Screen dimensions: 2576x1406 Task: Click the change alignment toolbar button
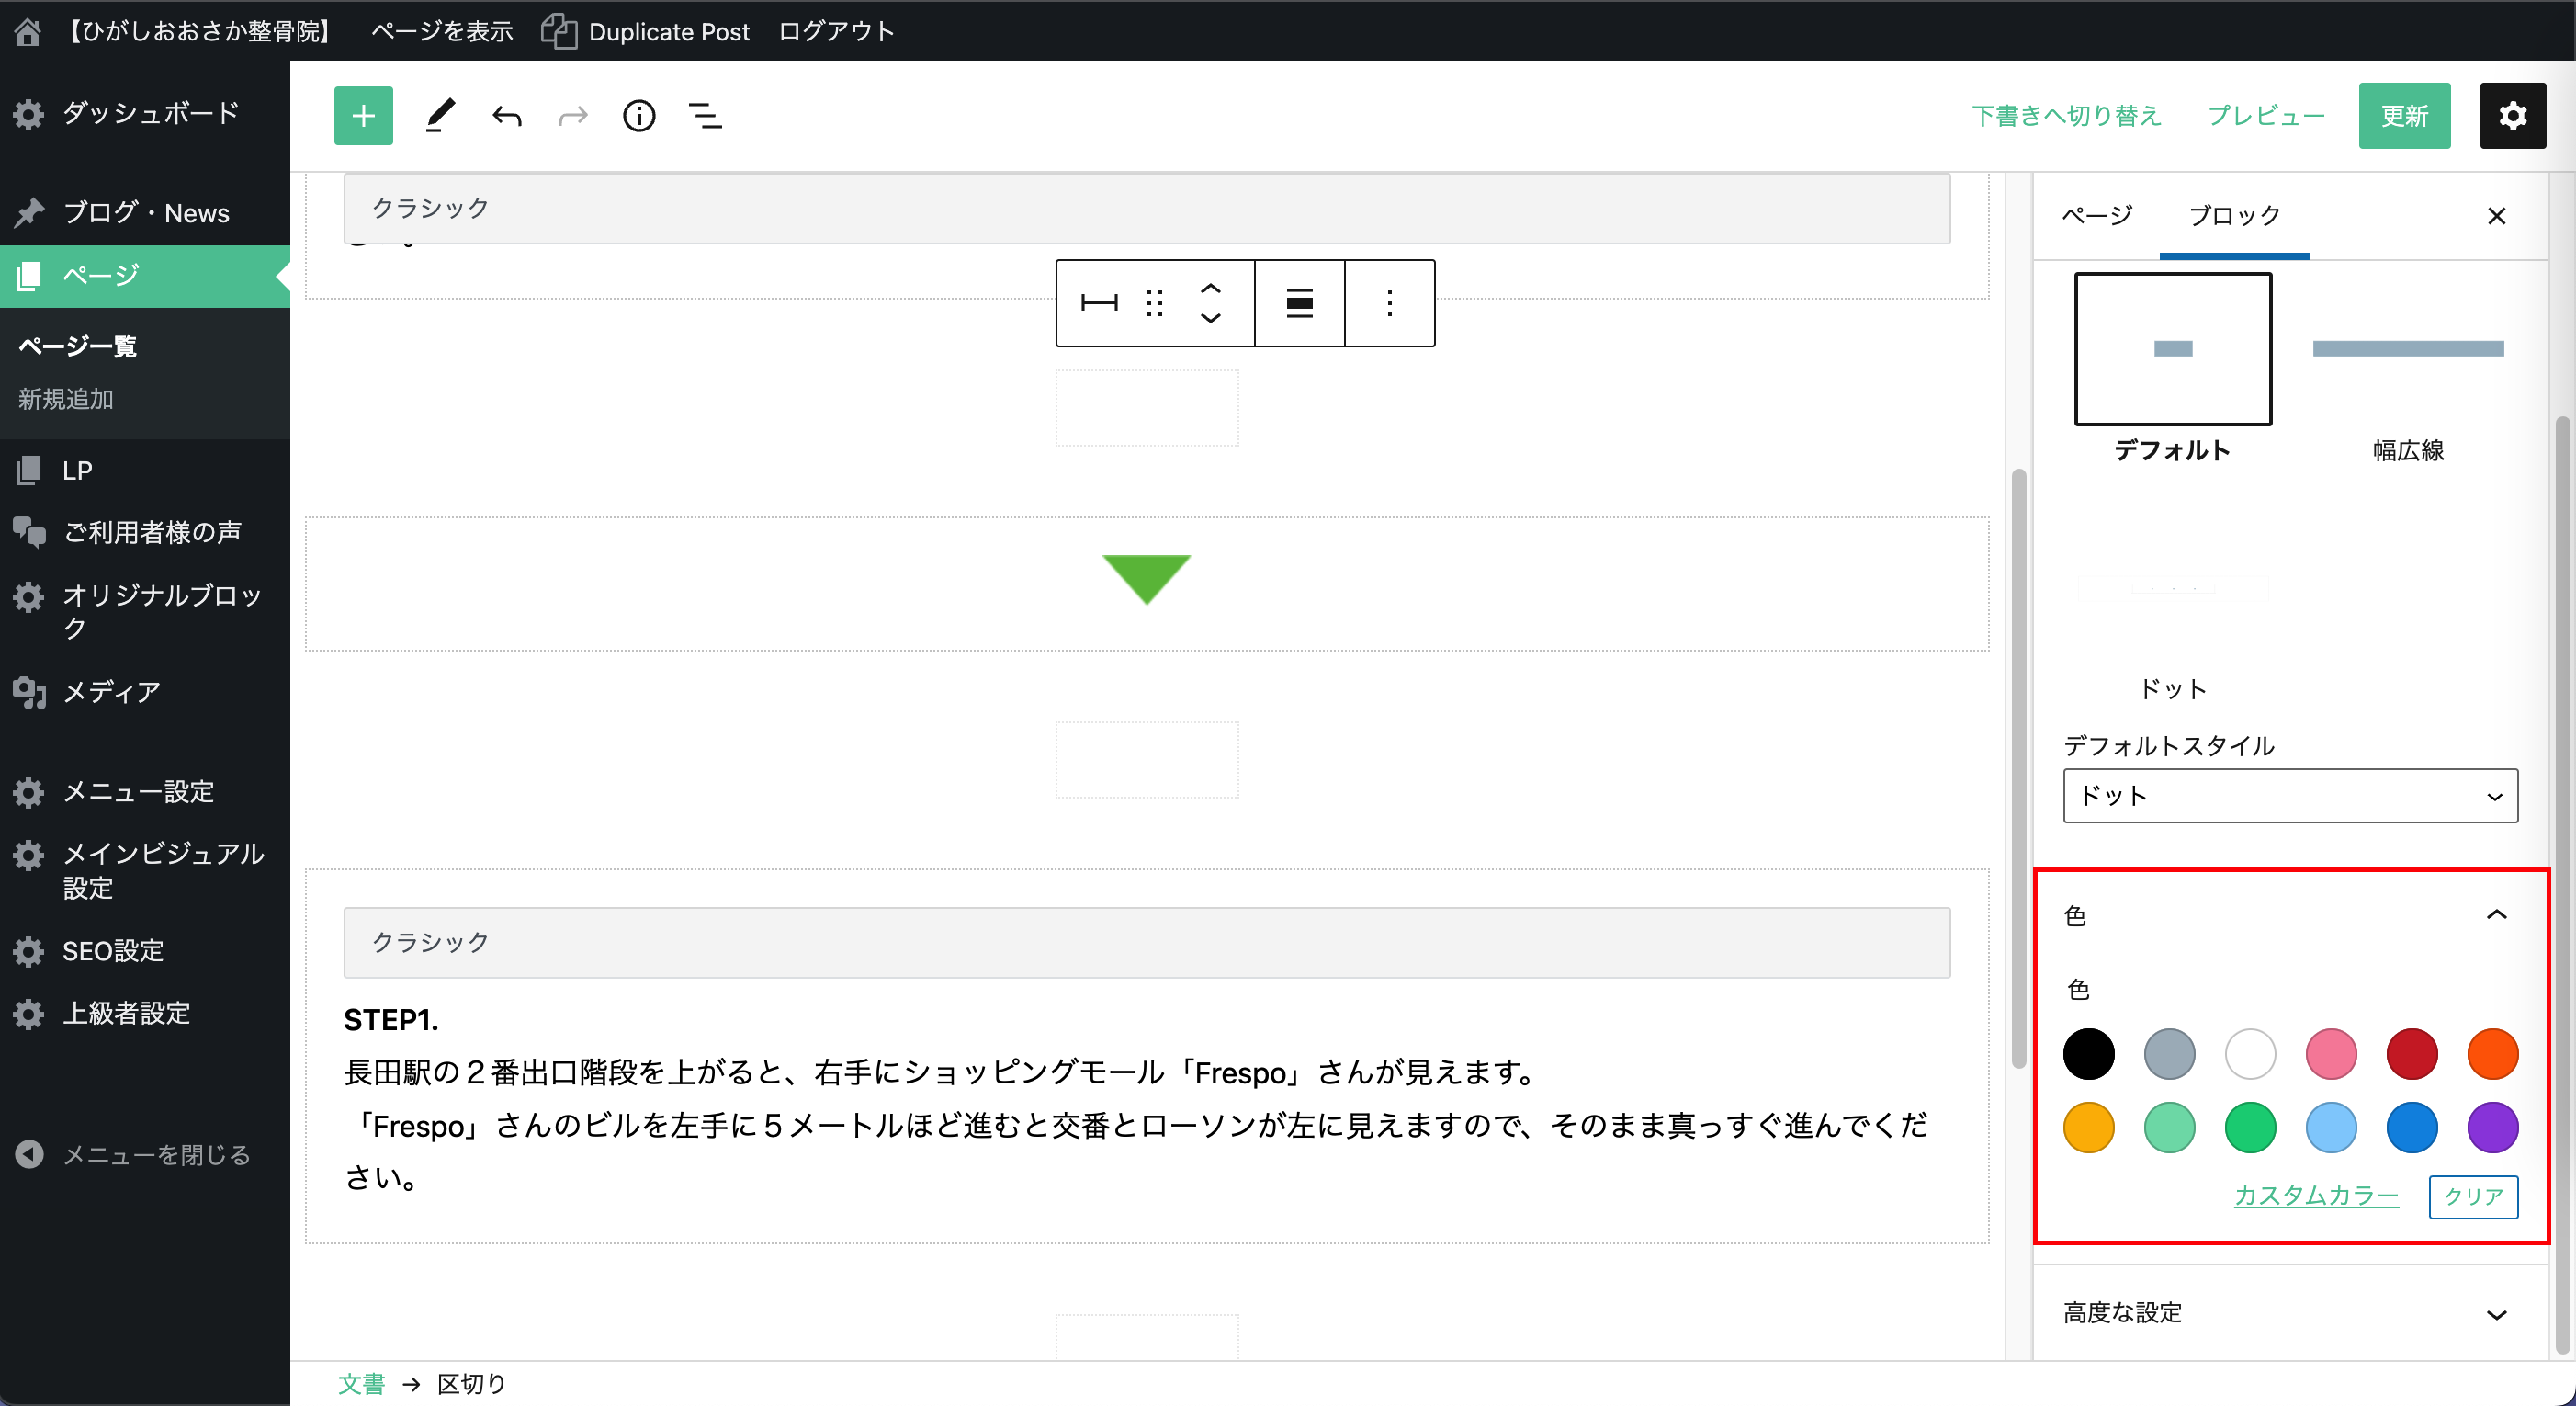click(x=1299, y=303)
